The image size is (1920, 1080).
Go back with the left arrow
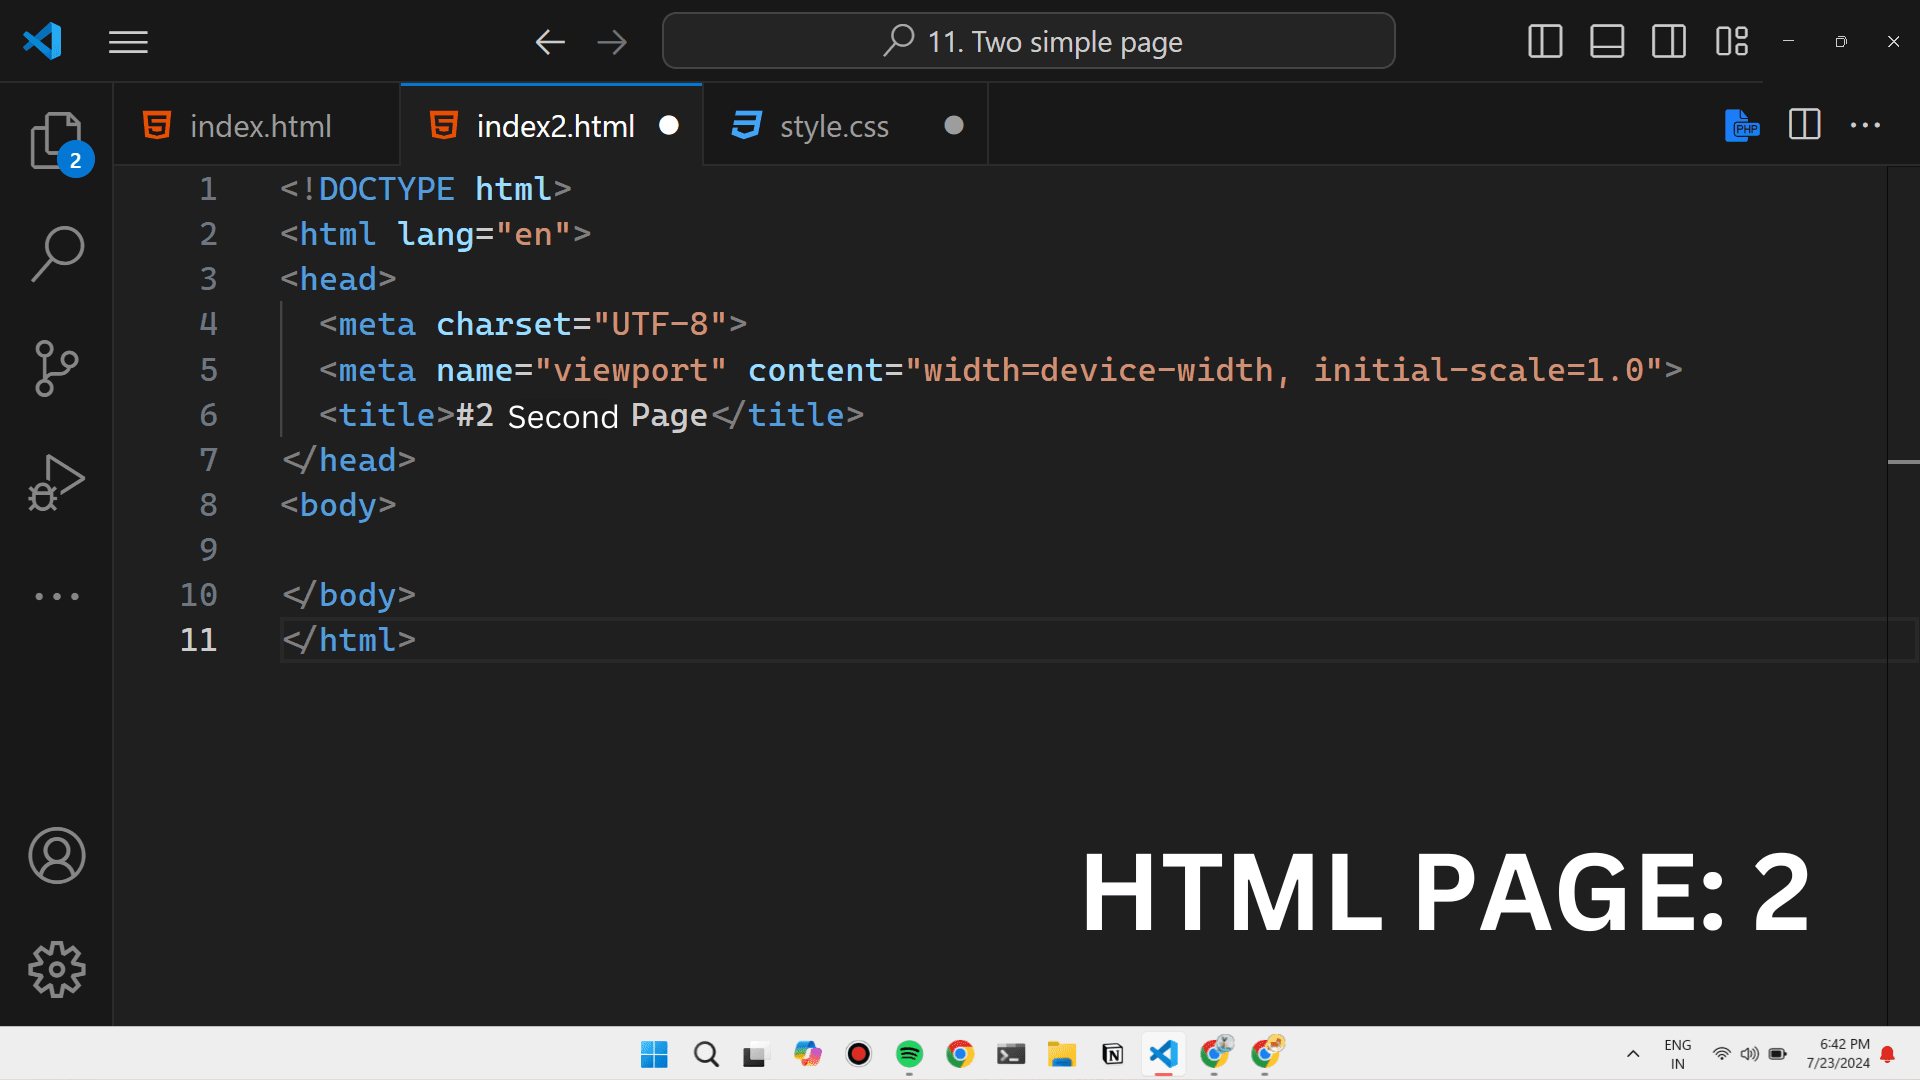pos(550,42)
